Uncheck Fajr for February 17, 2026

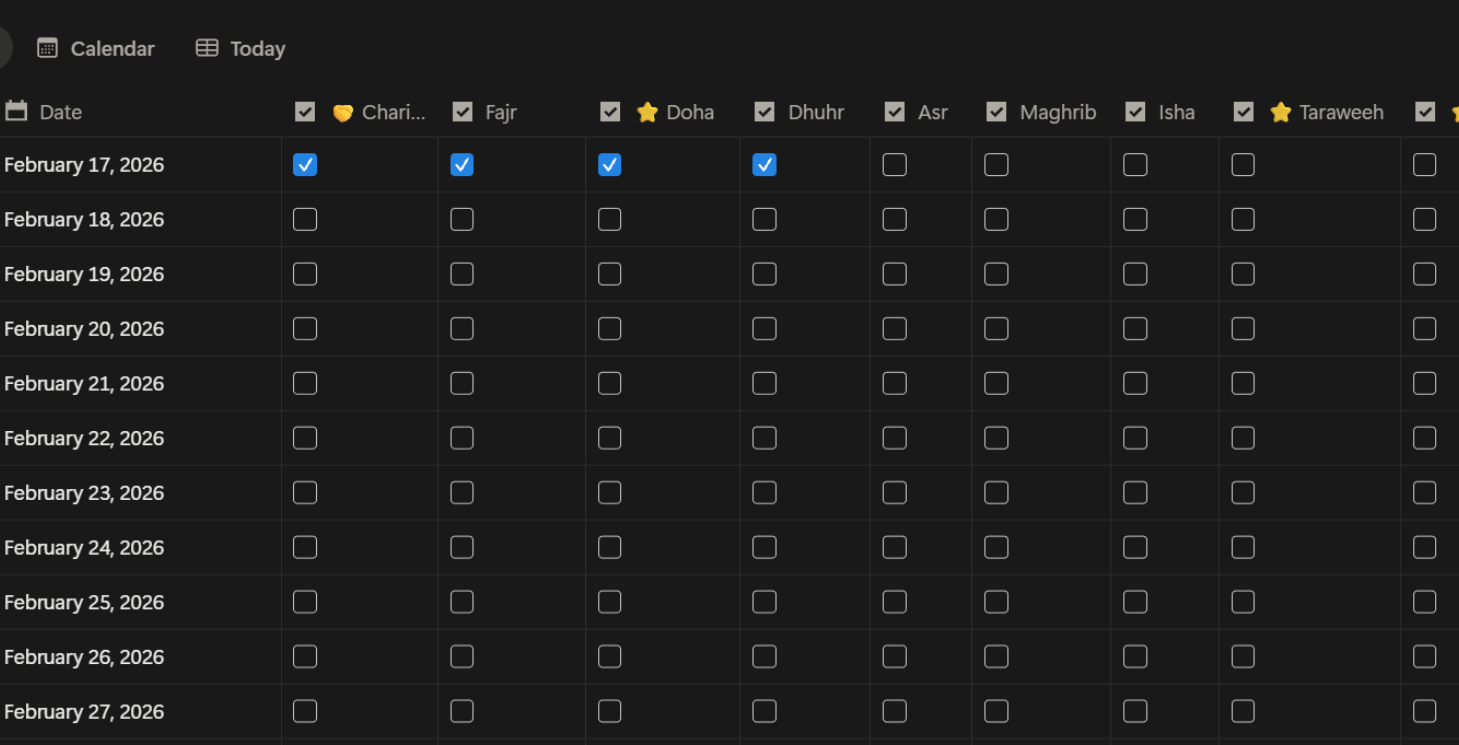pyautogui.click(x=462, y=165)
